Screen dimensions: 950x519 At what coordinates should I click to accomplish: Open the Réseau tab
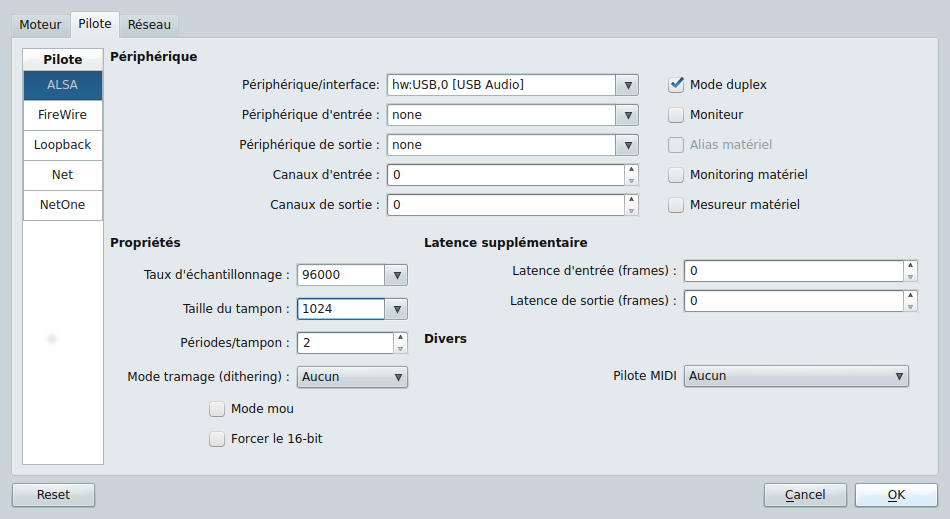tap(148, 24)
